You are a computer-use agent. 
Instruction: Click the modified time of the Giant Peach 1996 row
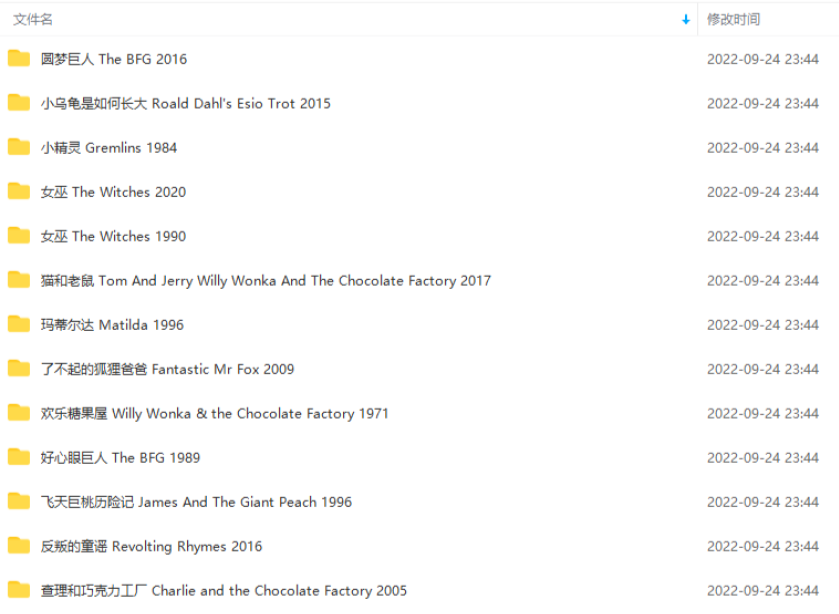click(x=763, y=502)
